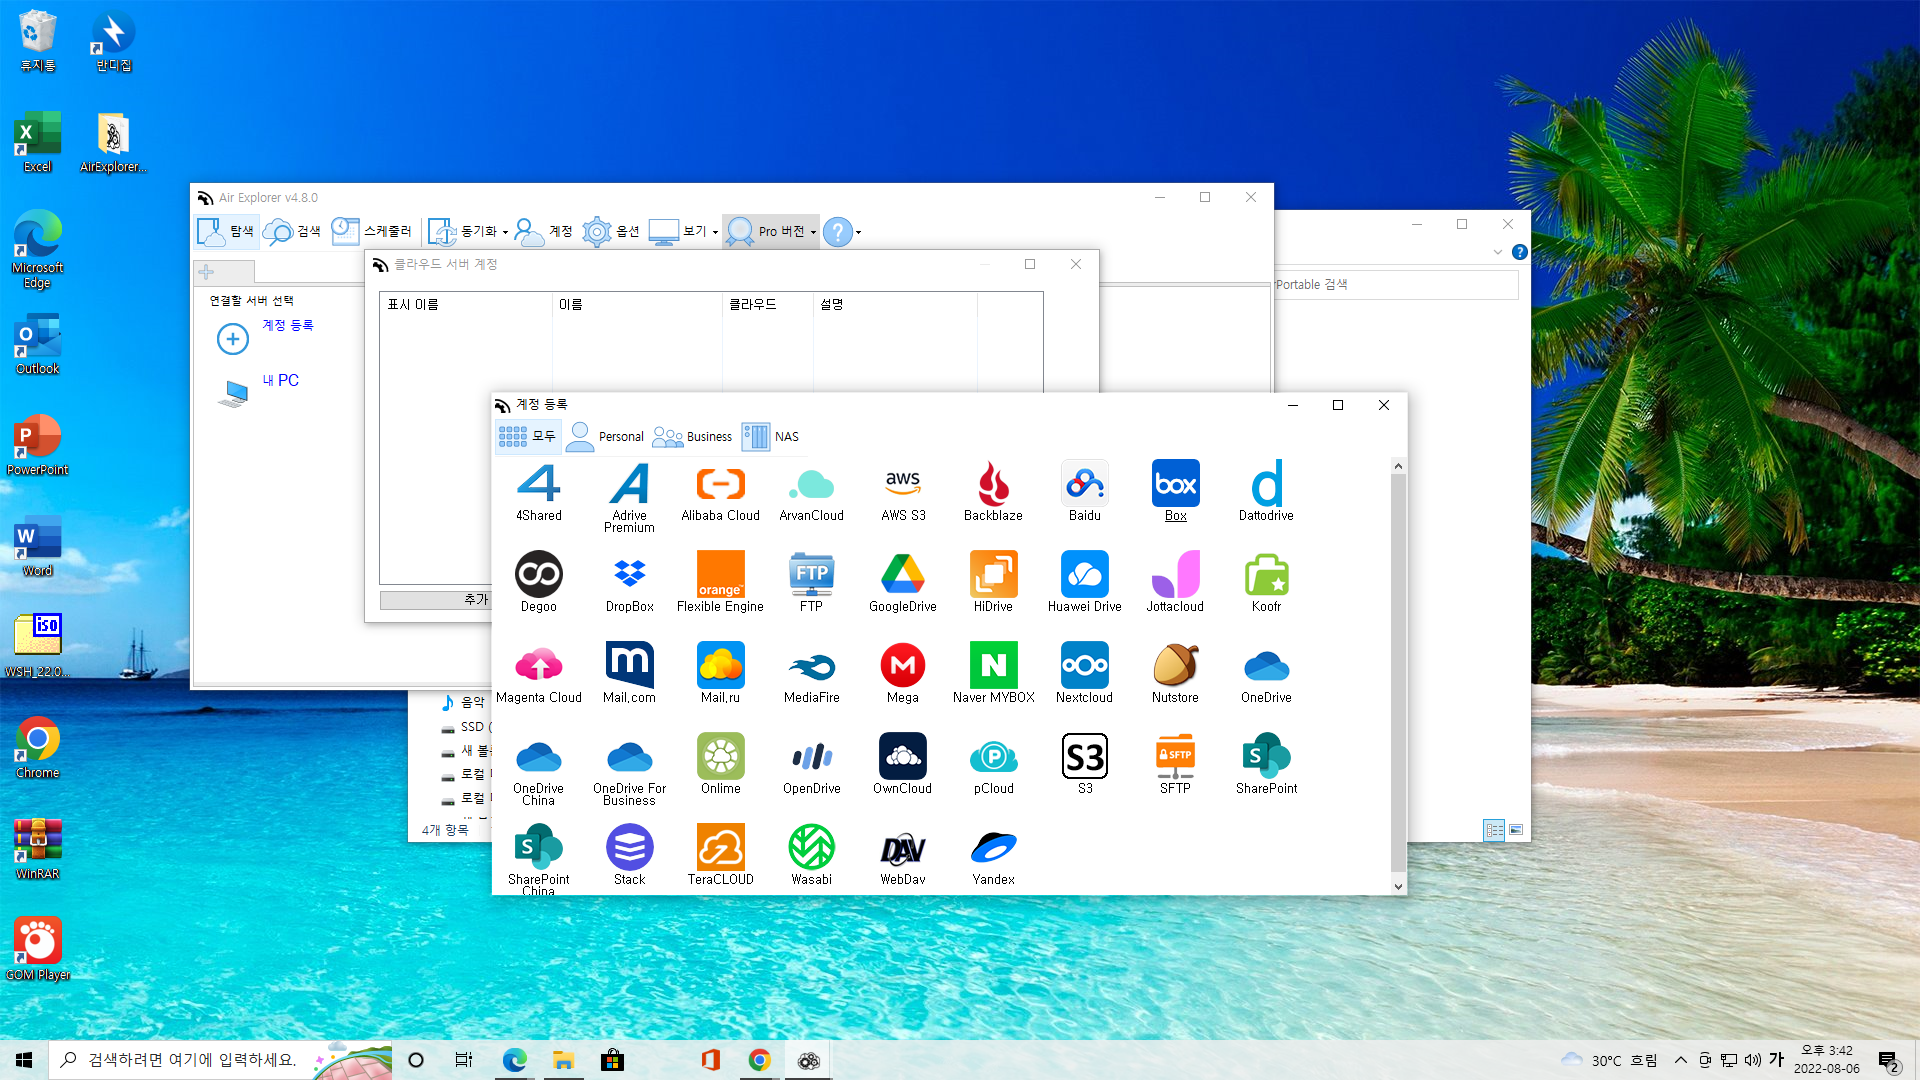Select the WebDav icon
The height and width of the screenshot is (1080, 1920).
coord(902,855)
